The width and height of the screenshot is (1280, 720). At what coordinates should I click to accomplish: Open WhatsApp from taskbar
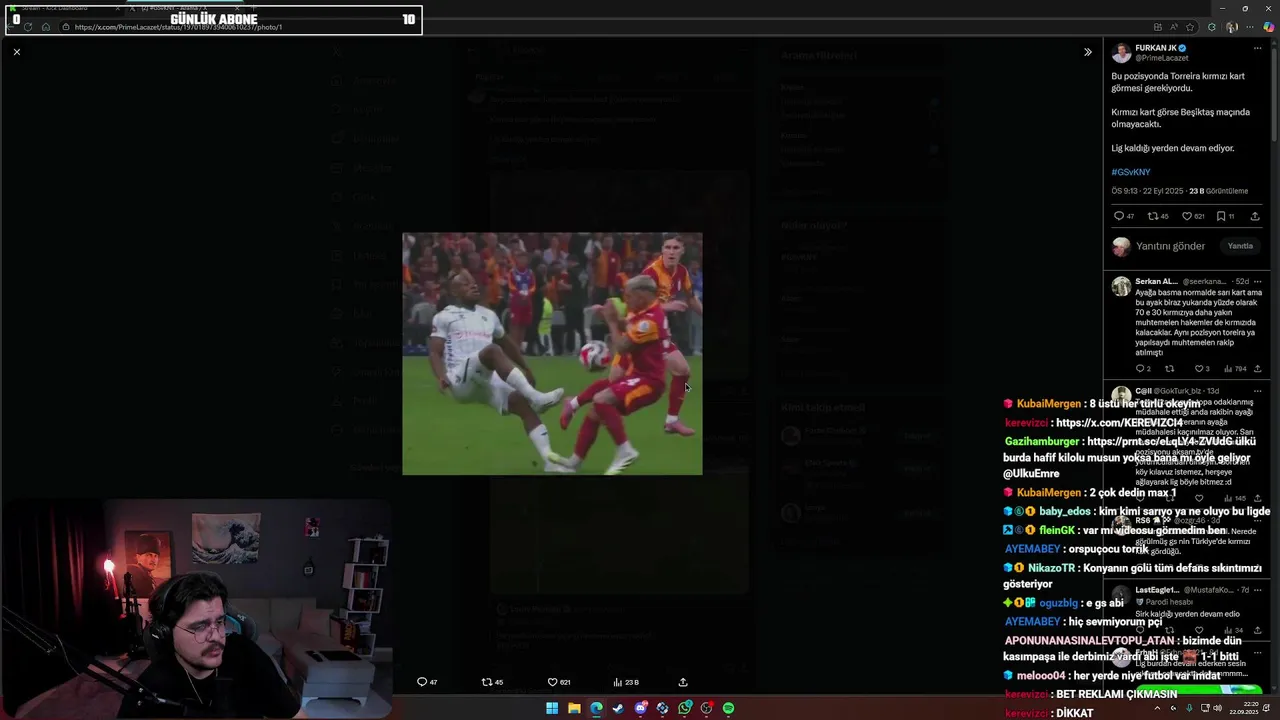[x=684, y=708]
